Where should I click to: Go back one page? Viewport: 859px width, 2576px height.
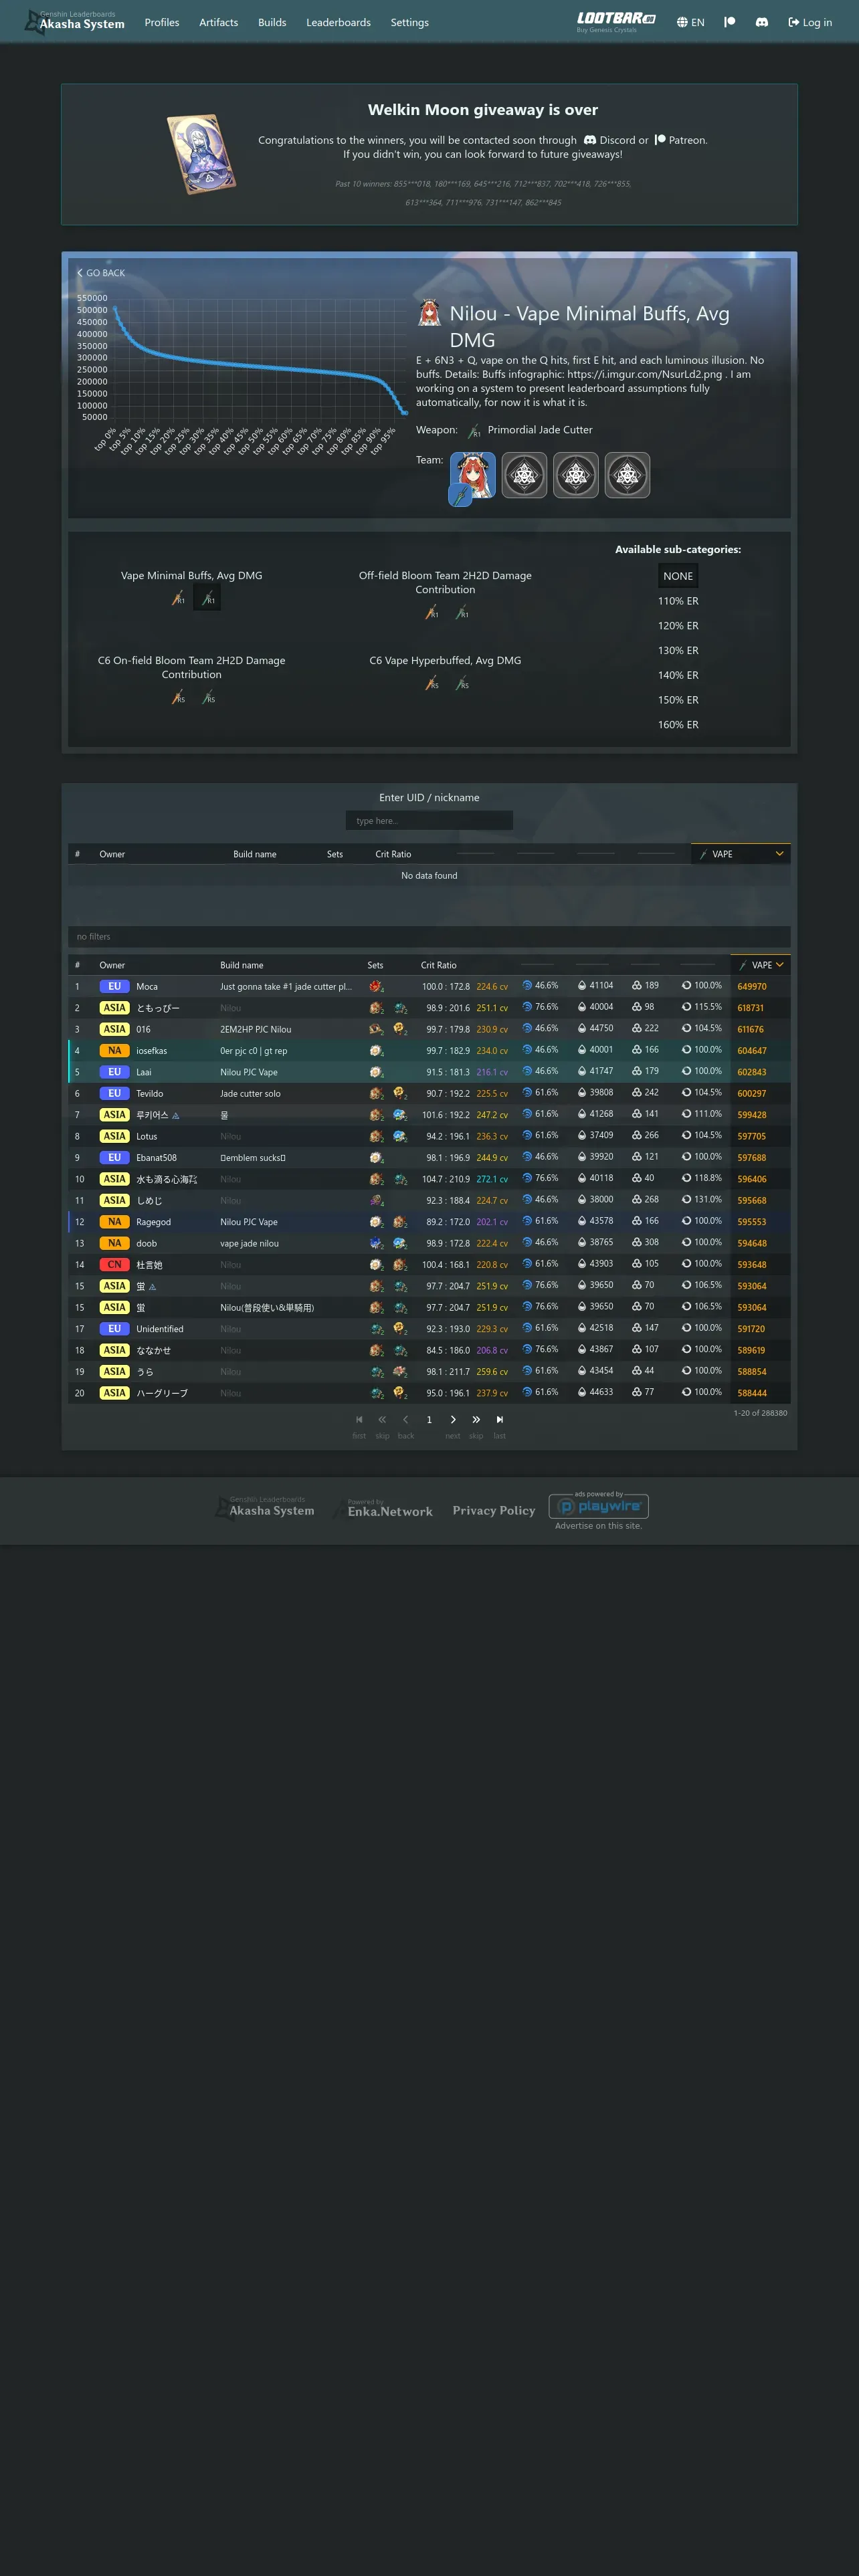click(x=405, y=1419)
